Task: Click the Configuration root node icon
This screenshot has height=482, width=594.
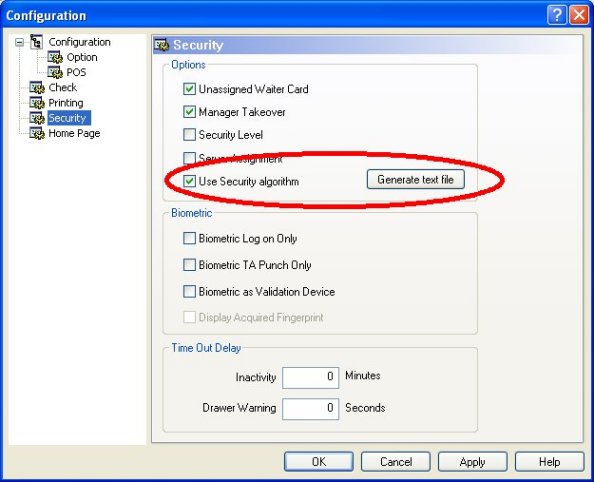Action: pos(36,42)
